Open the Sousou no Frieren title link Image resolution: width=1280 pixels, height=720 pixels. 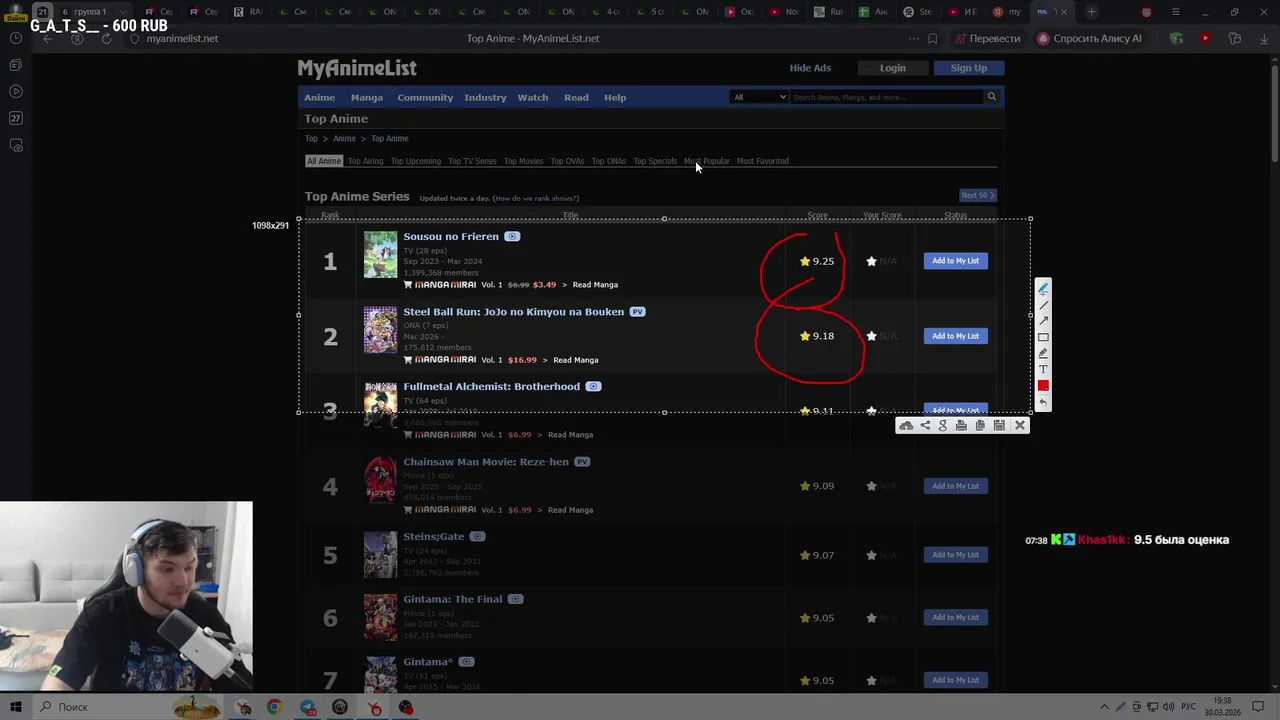tap(451, 237)
